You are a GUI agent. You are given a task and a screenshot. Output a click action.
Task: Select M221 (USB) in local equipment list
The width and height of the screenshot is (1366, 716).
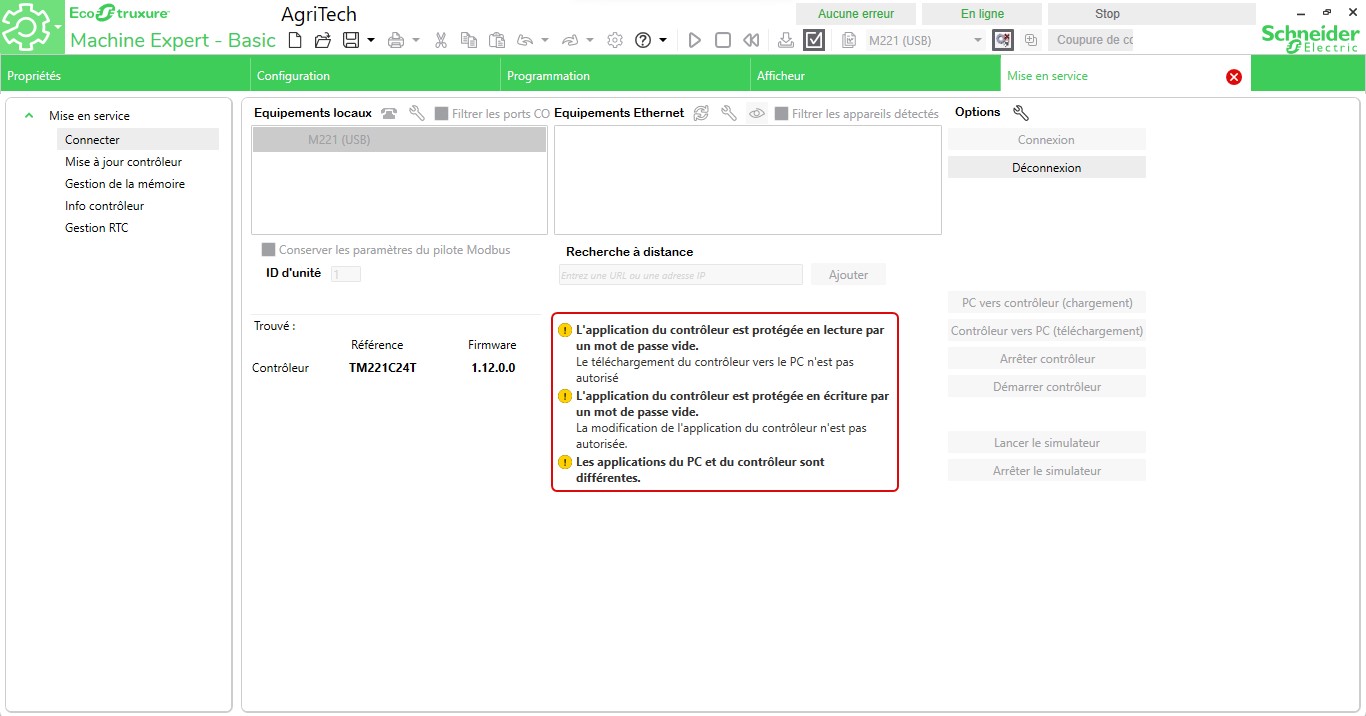[399, 140]
